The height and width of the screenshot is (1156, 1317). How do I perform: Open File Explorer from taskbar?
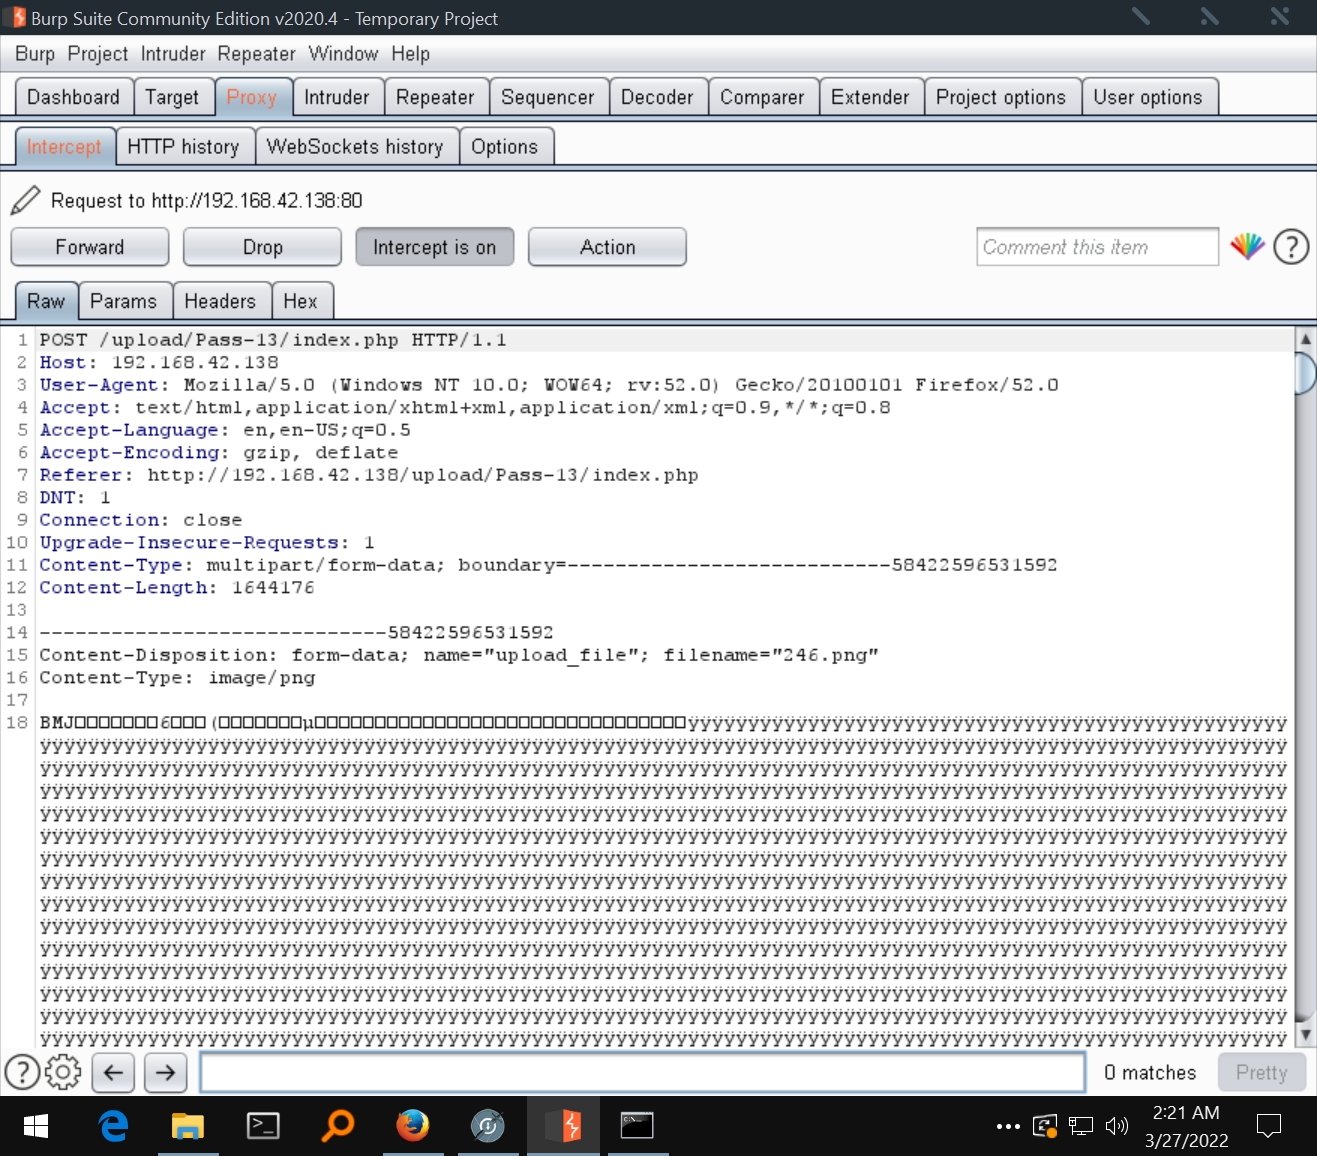[187, 1126]
